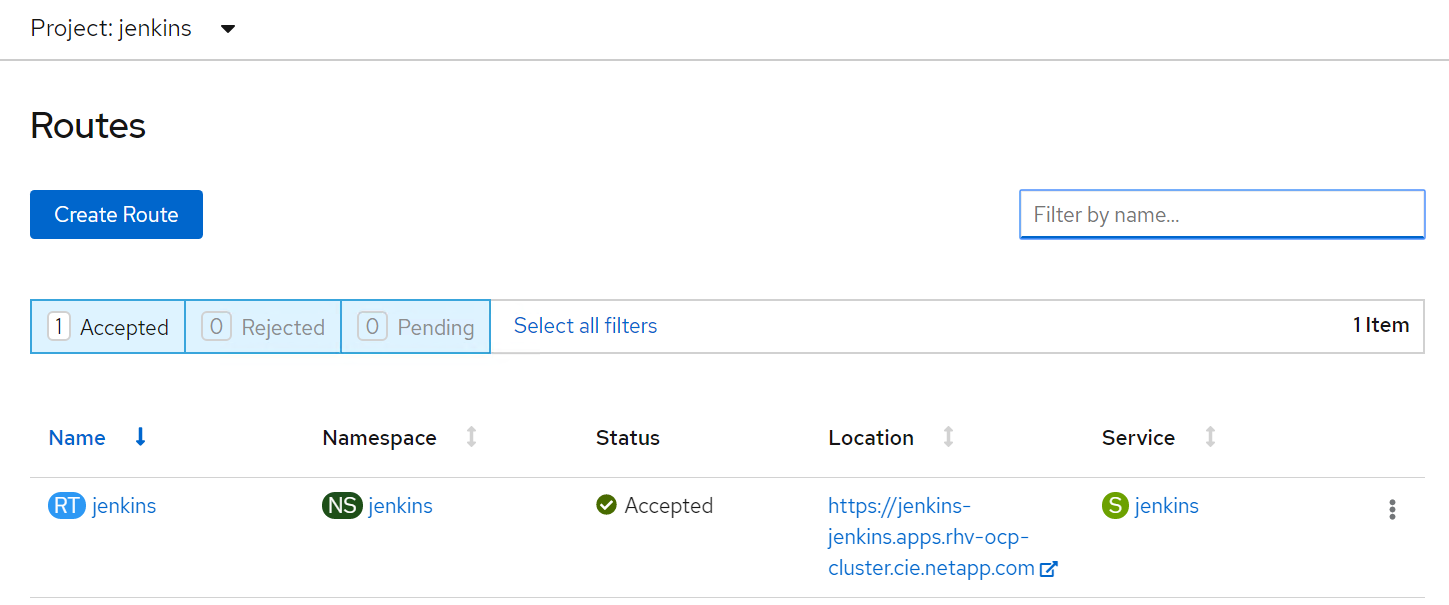Sort the table by Name header
The height and width of the screenshot is (605, 1449).
click(x=77, y=438)
